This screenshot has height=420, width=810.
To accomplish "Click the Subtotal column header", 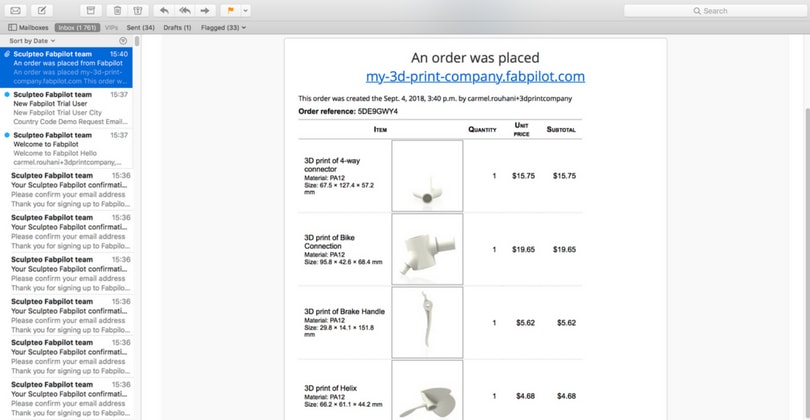I will (x=561, y=130).
